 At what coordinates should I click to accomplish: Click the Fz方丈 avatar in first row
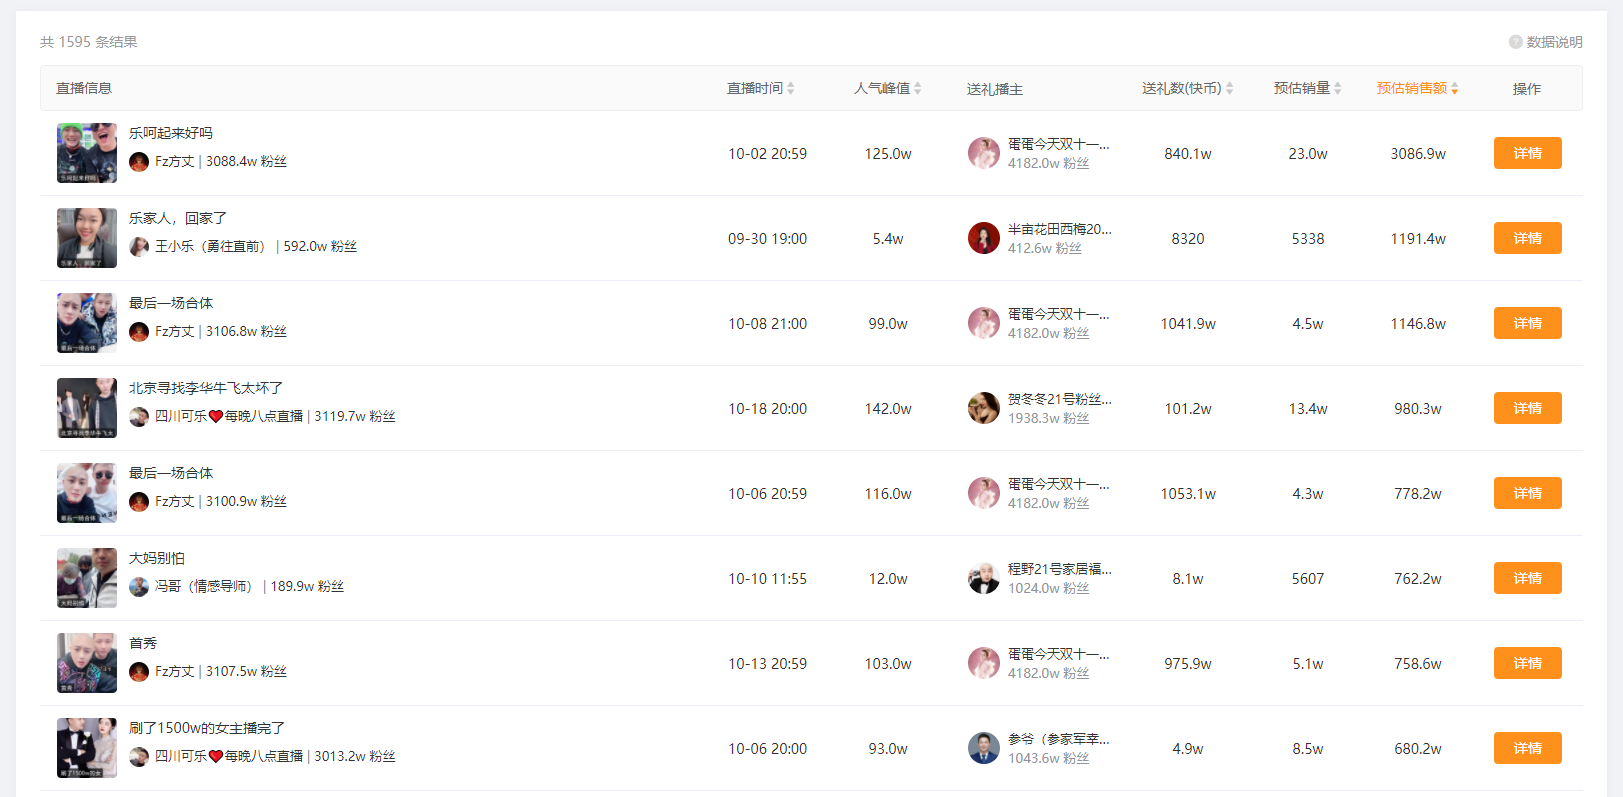pos(139,162)
